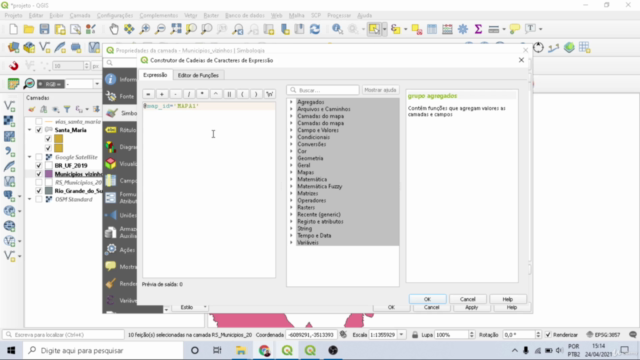This screenshot has height=360, width=640.
Task: Select the Identify Features tool
Action: (338, 29)
